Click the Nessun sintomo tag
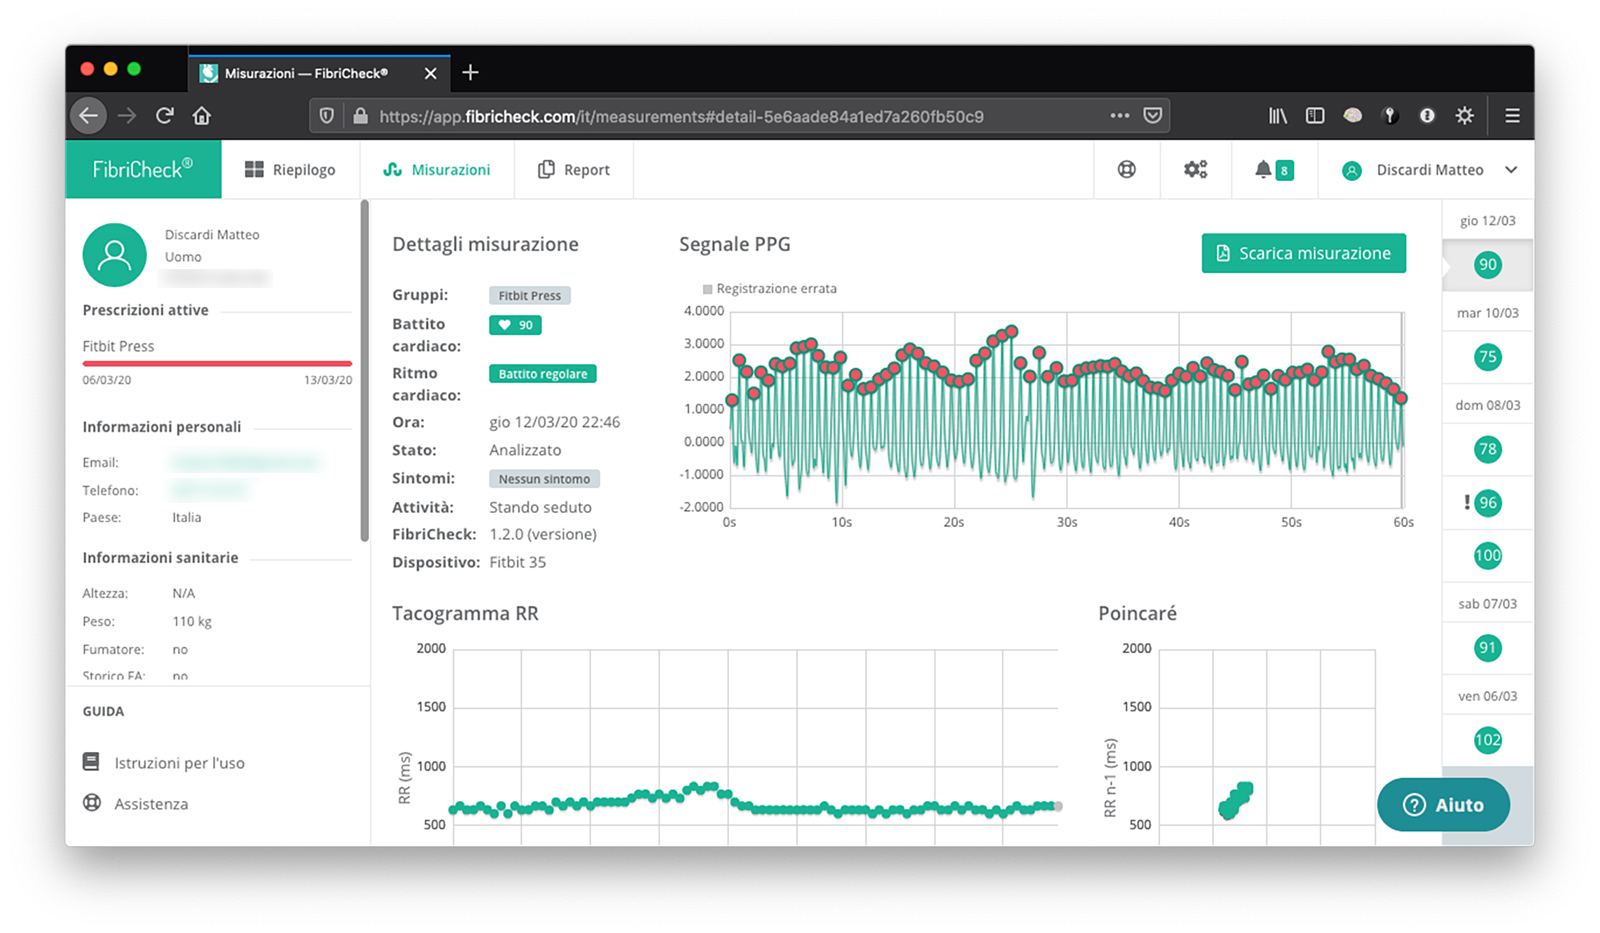The image size is (1600, 933). click(x=544, y=479)
